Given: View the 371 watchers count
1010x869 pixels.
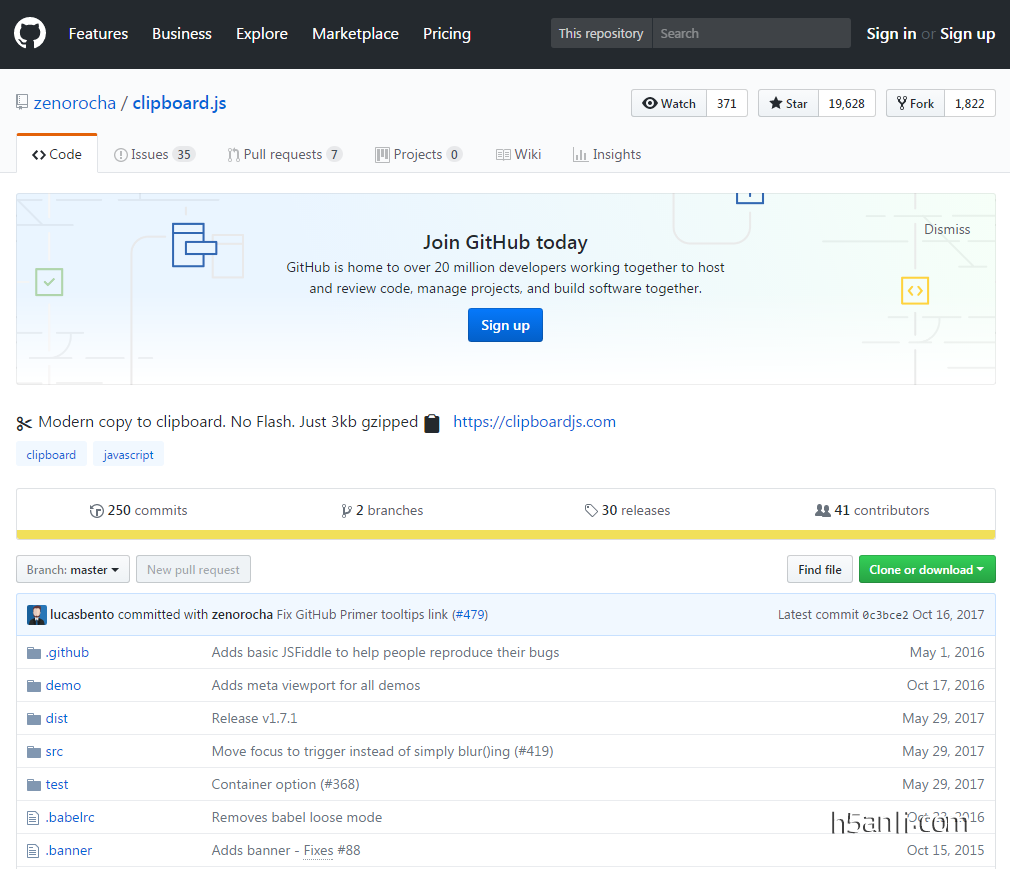Looking at the screenshot, I should [727, 103].
